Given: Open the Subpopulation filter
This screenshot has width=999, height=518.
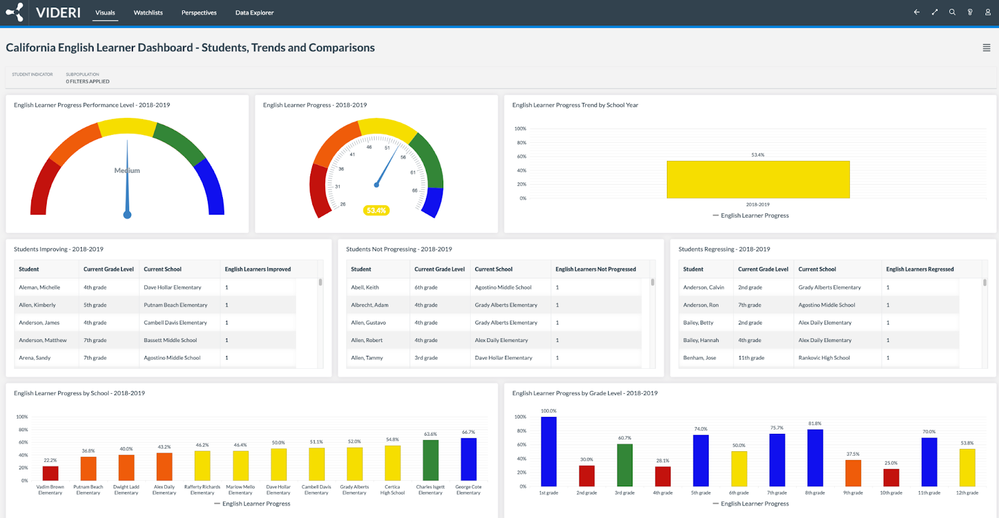Looking at the screenshot, I should point(87,78).
